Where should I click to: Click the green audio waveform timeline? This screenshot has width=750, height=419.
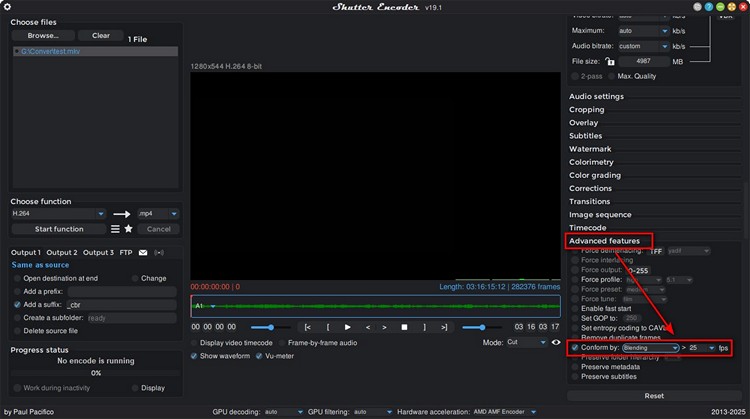tap(375, 306)
